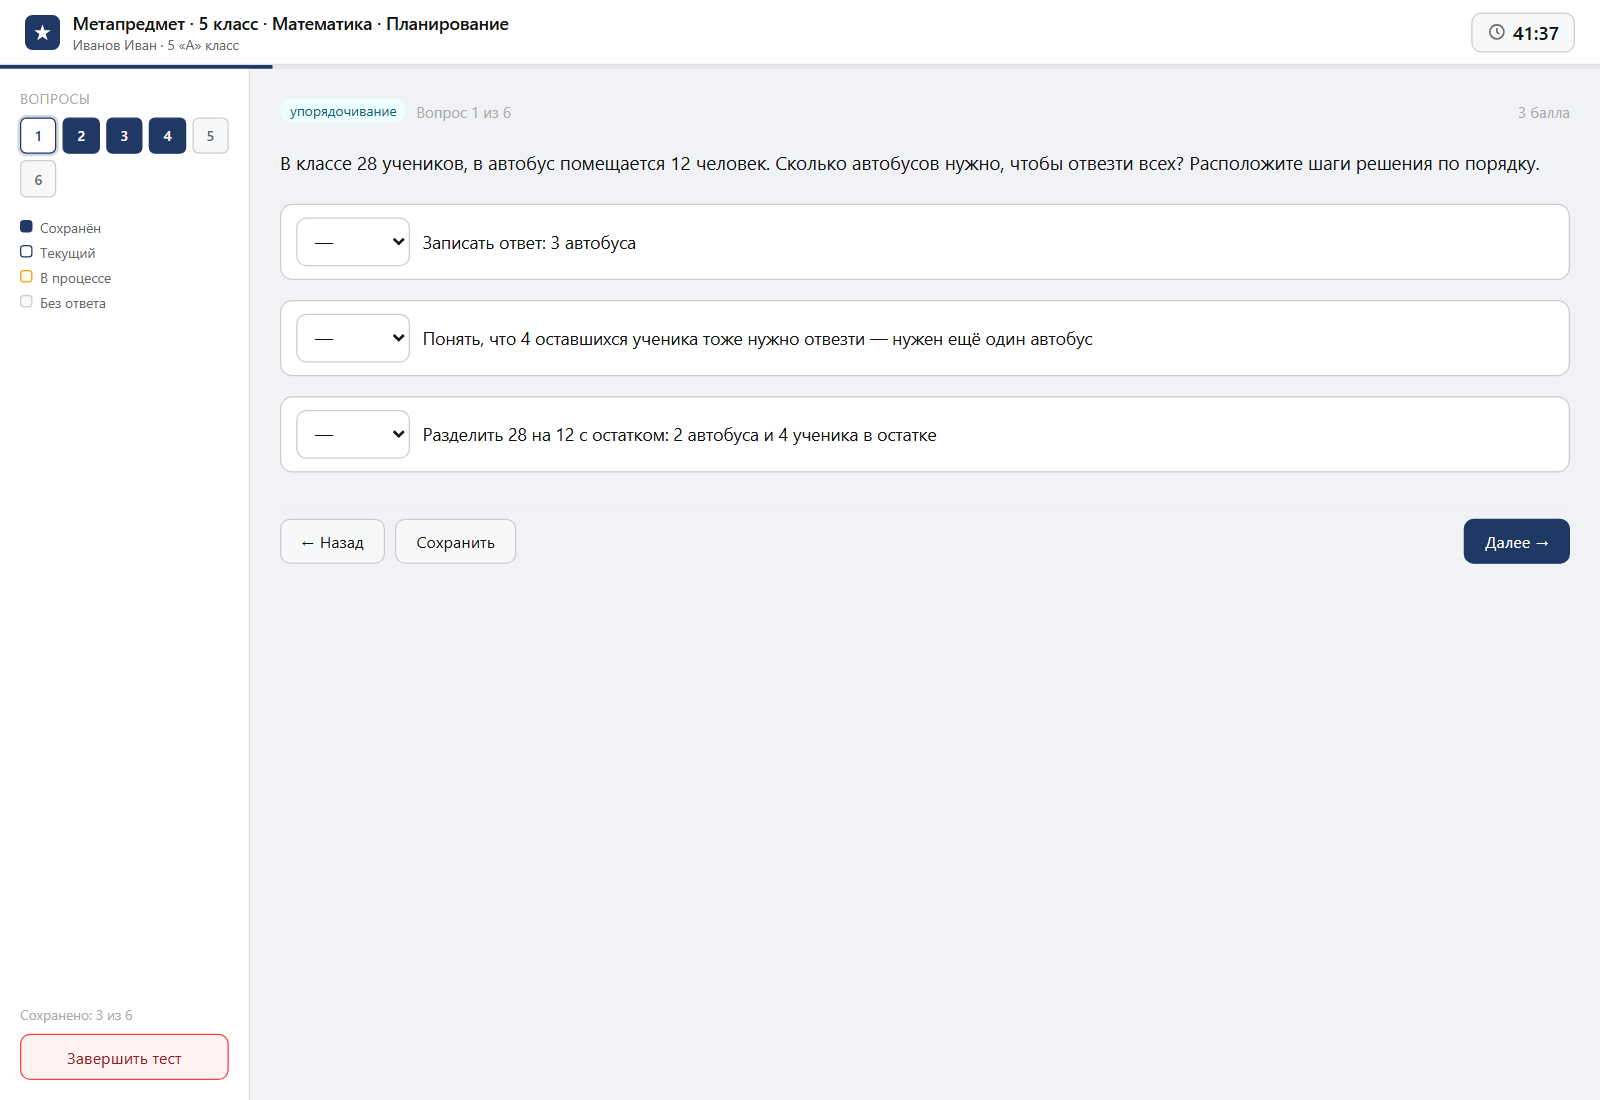Click the 41:37 timer display
The image size is (1600, 1100).
[1522, 33]
